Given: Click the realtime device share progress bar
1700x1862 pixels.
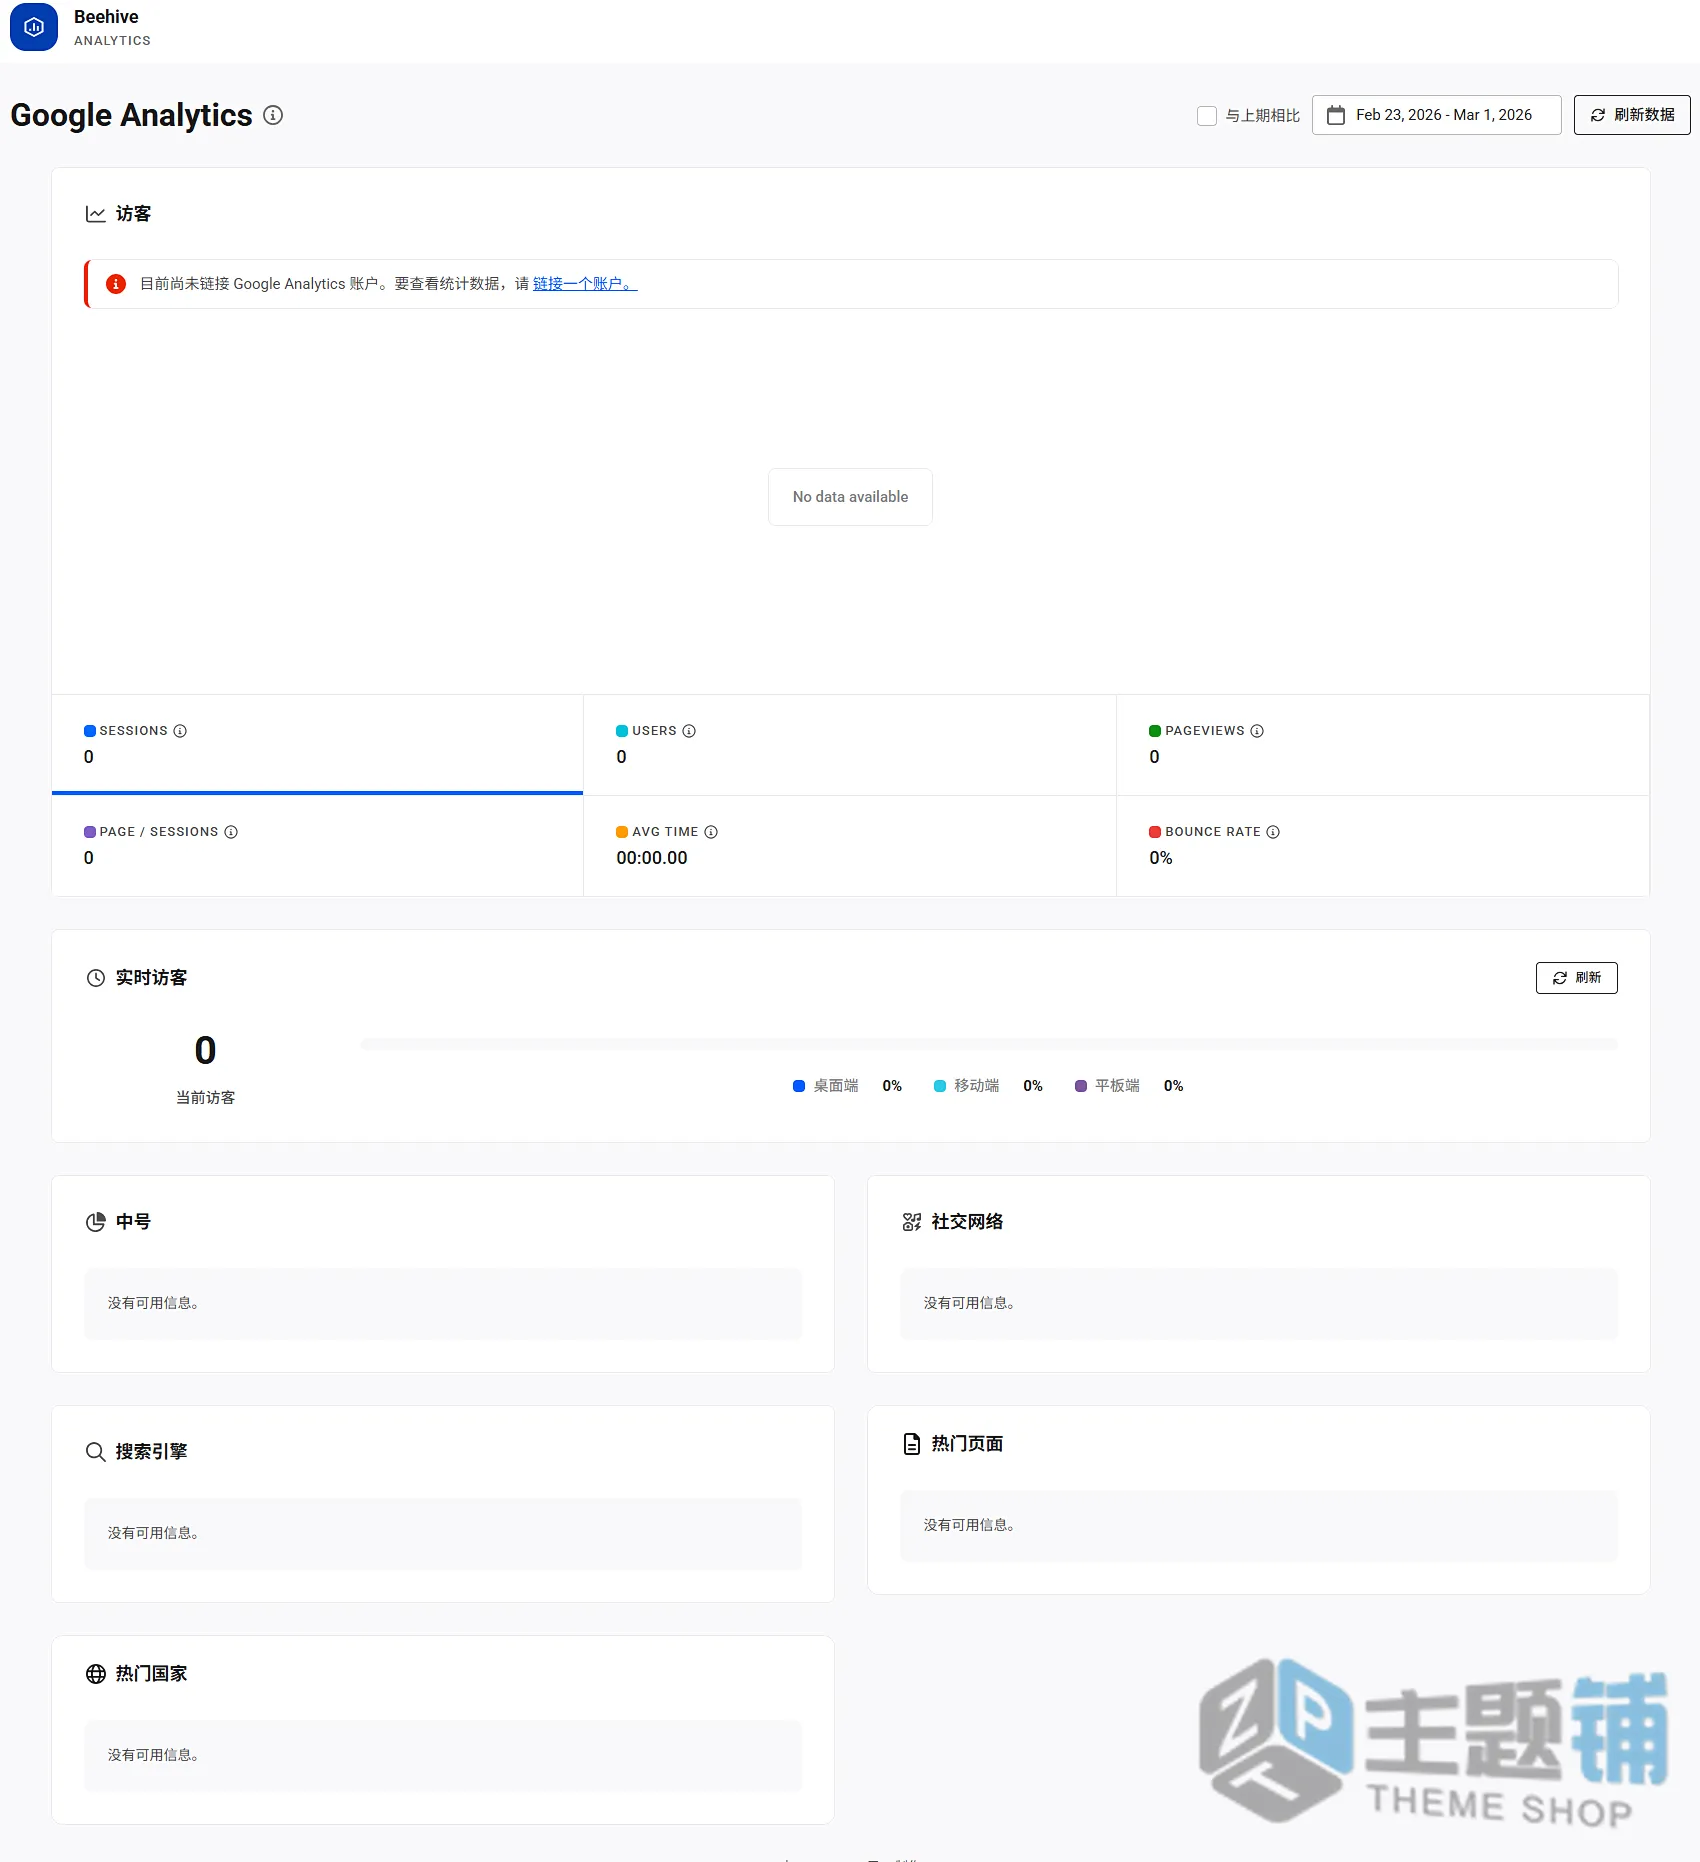Looking at the screenshot, I should click(x=988, y=1044).
